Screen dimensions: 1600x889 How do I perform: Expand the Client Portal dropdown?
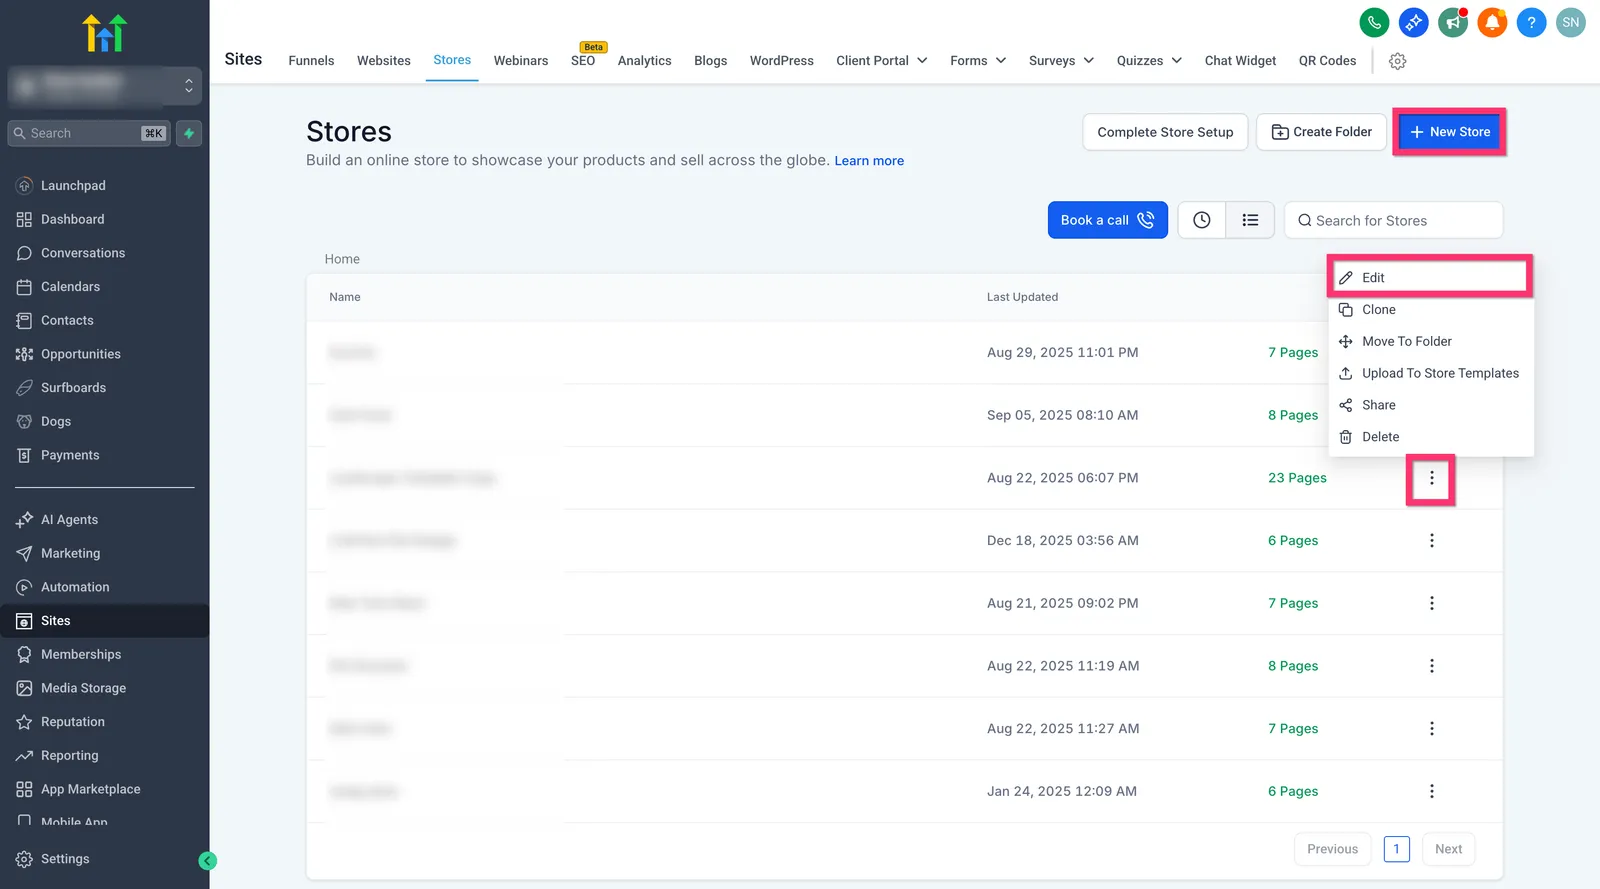tap(882, 61)
